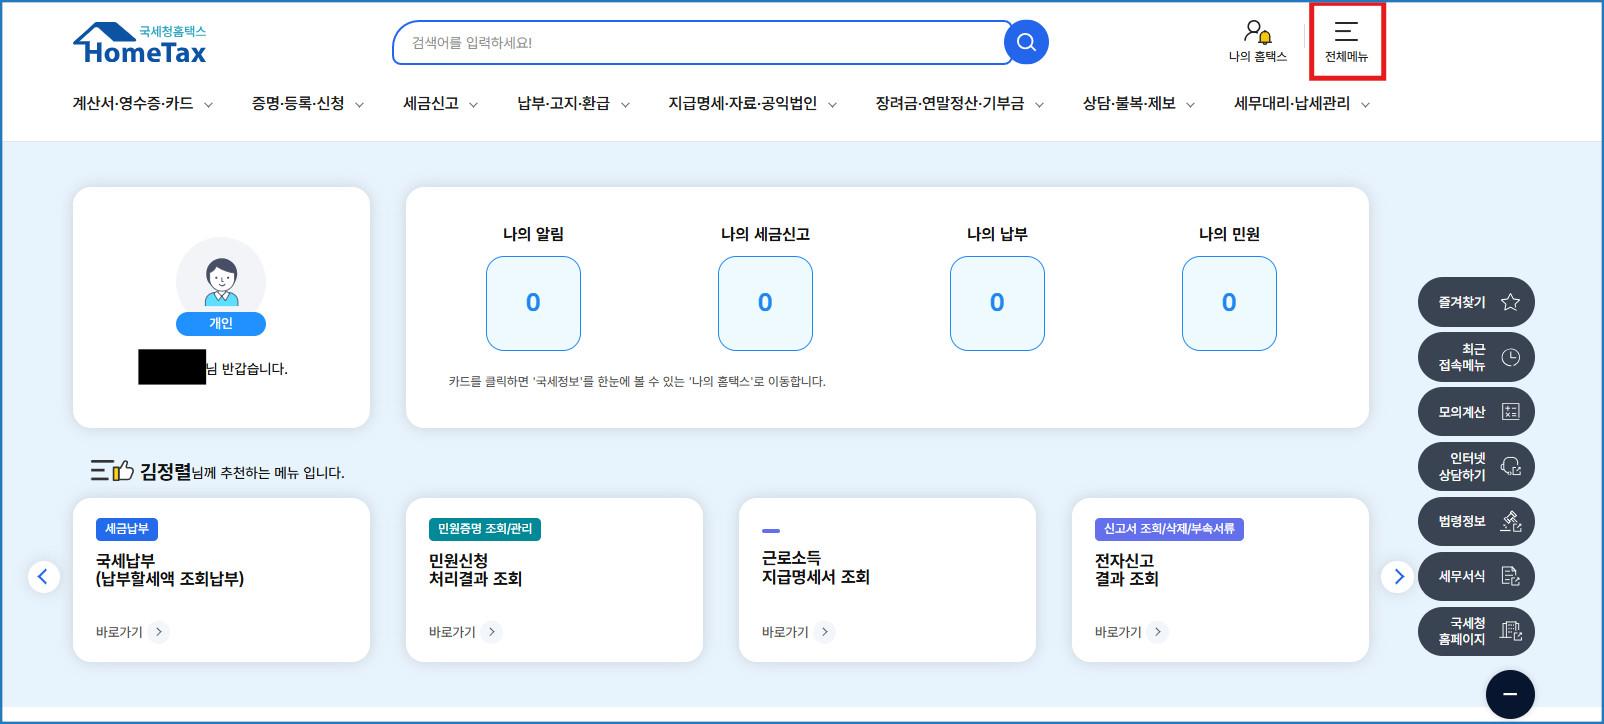
Task: Click 법령정보 gavel icon
Action: [1510, 521]
